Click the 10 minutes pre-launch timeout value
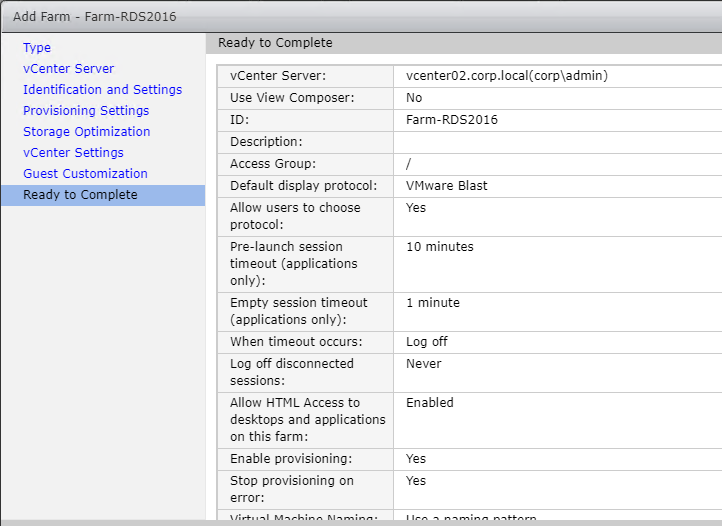Viewport: 722px width, 526px height. click(440, 246)
